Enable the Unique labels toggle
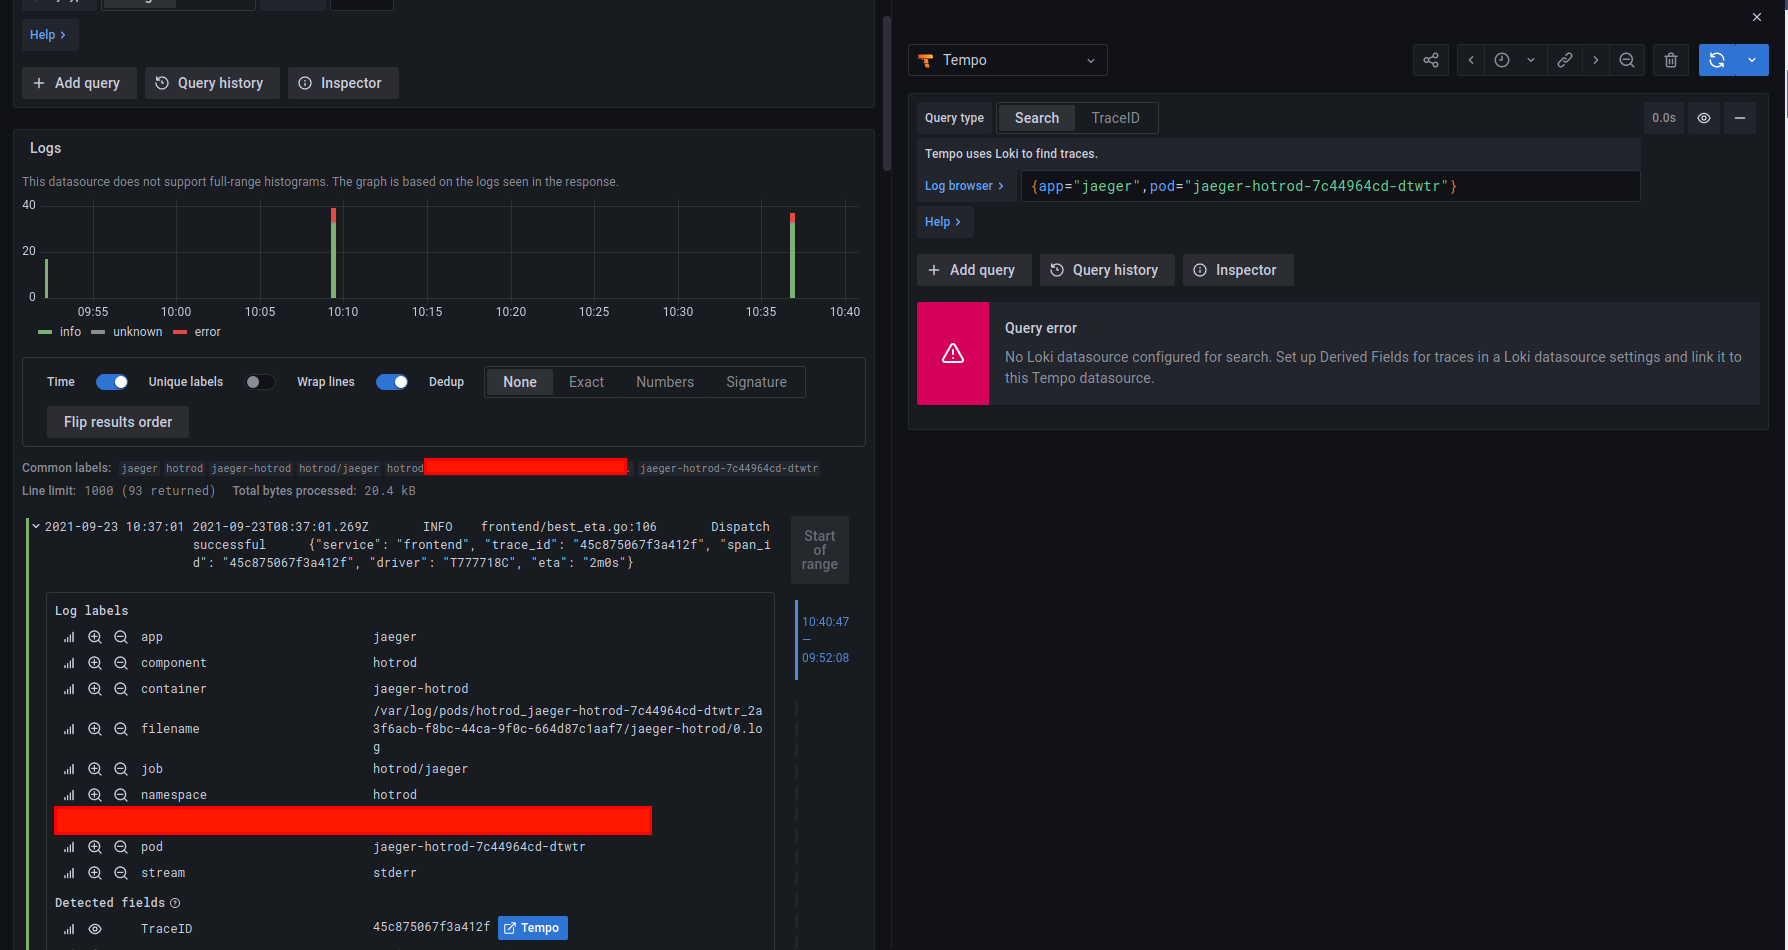1788x950 pixels. click(260, 382)
